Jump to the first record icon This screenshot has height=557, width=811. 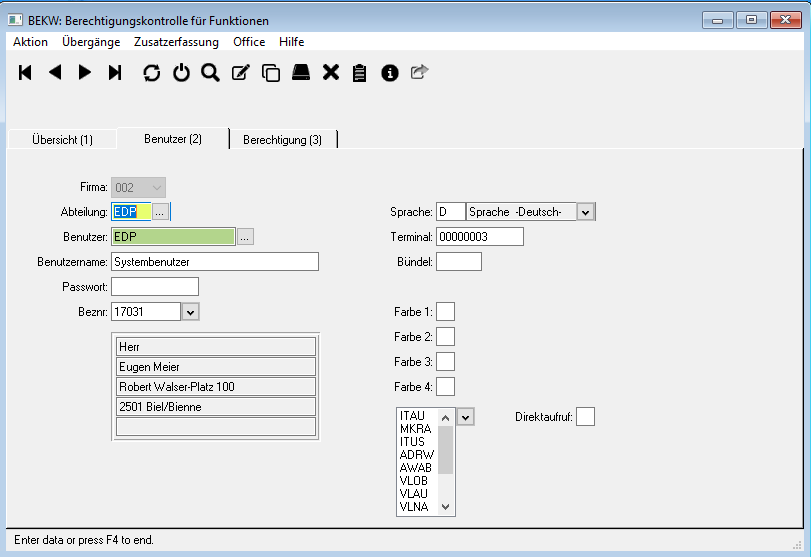(x=26, y=72)
